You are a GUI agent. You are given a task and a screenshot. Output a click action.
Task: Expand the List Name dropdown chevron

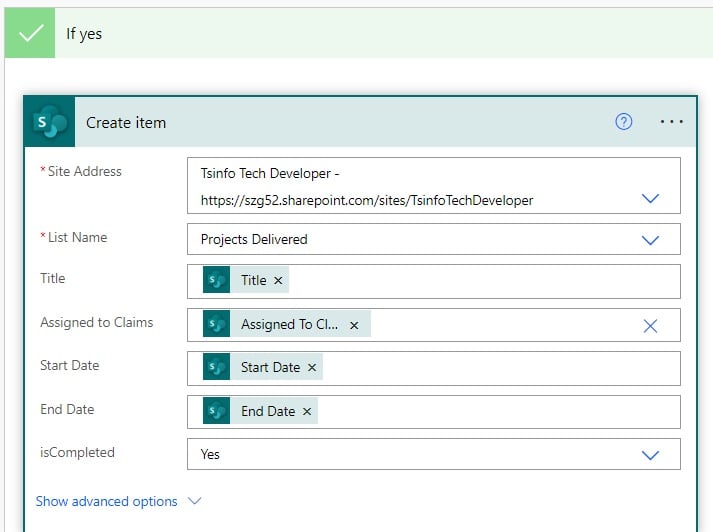click(x=650, y=240)
